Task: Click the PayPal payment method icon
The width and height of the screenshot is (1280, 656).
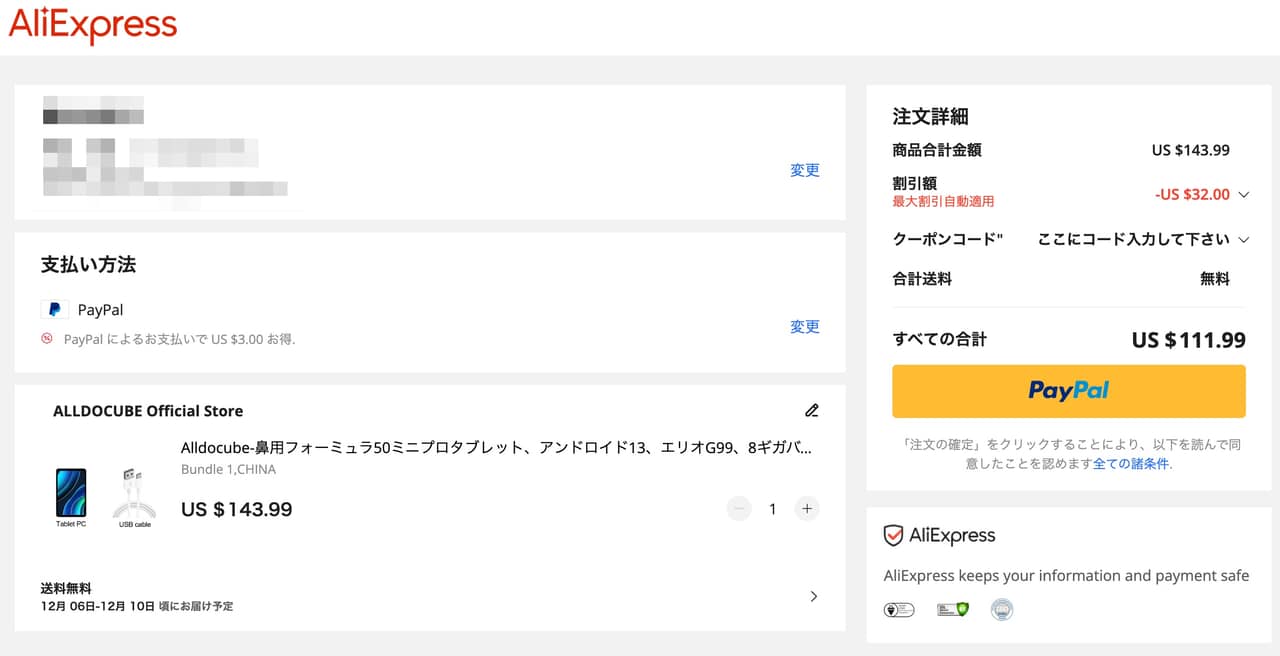Action: click(x=54, y=310)
